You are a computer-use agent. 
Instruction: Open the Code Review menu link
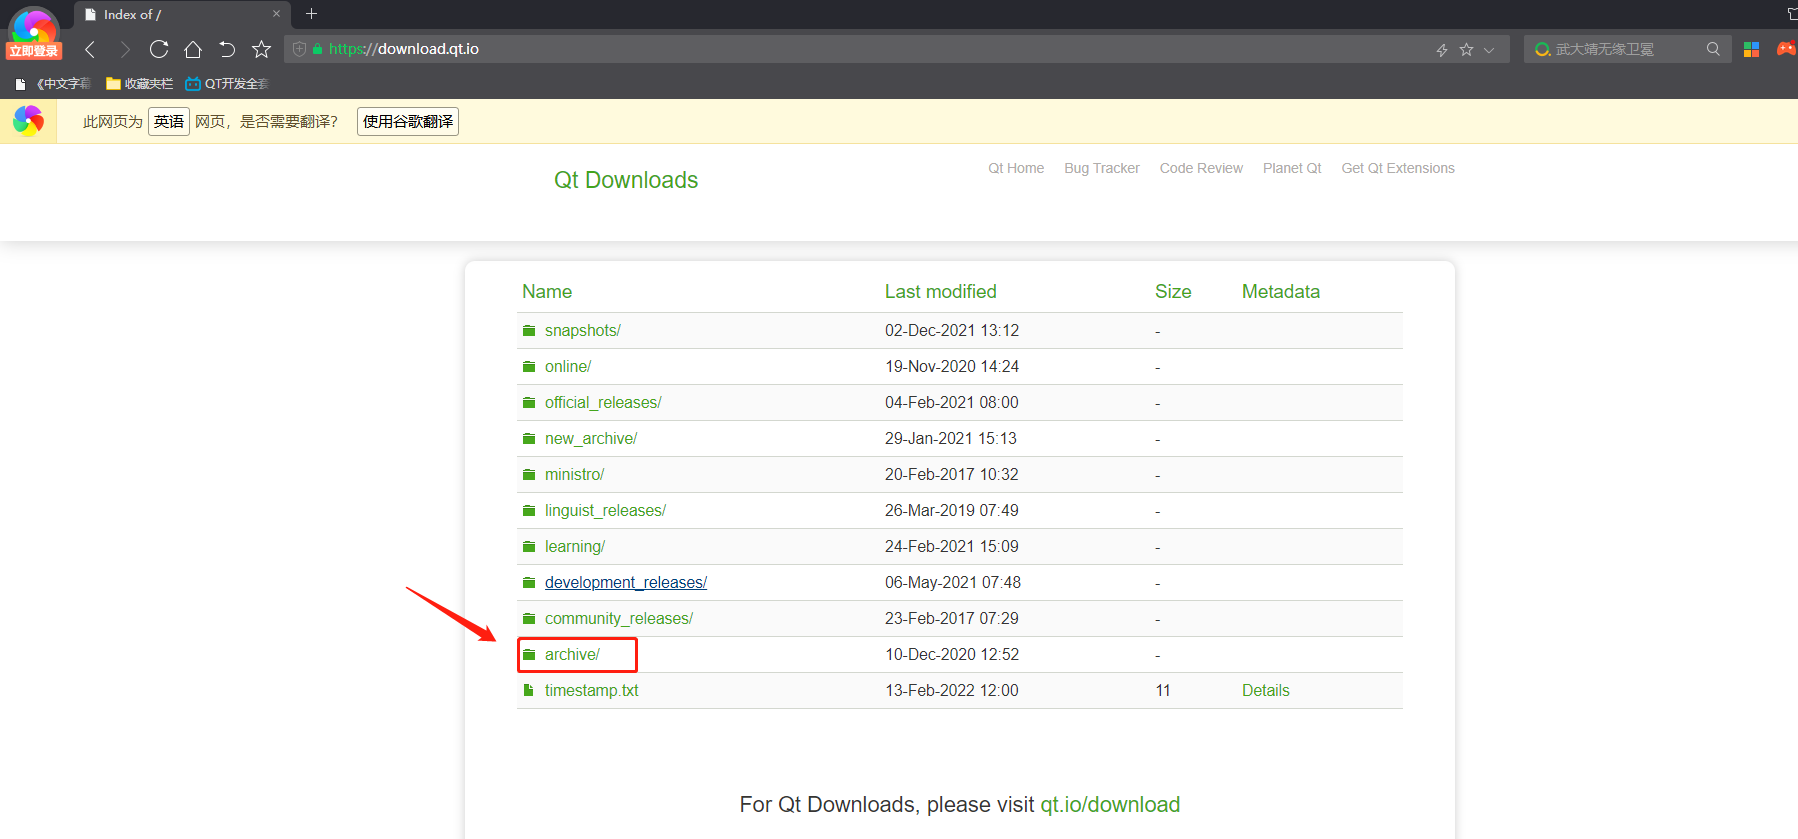tap(1201, 168)
